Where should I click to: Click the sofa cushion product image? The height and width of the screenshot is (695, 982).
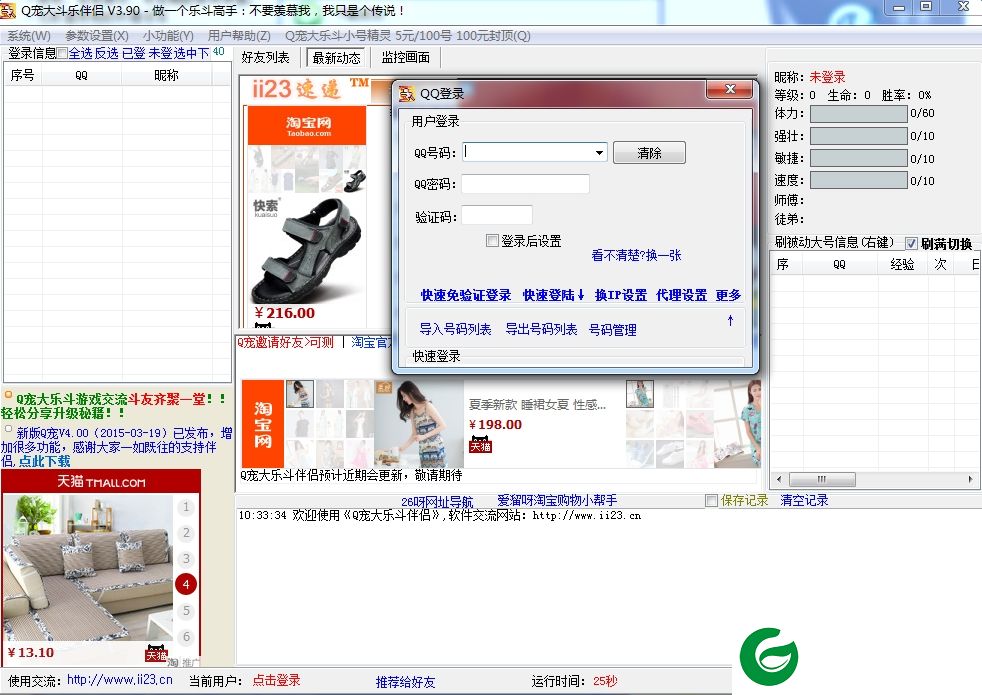click(x=88, y=567)
